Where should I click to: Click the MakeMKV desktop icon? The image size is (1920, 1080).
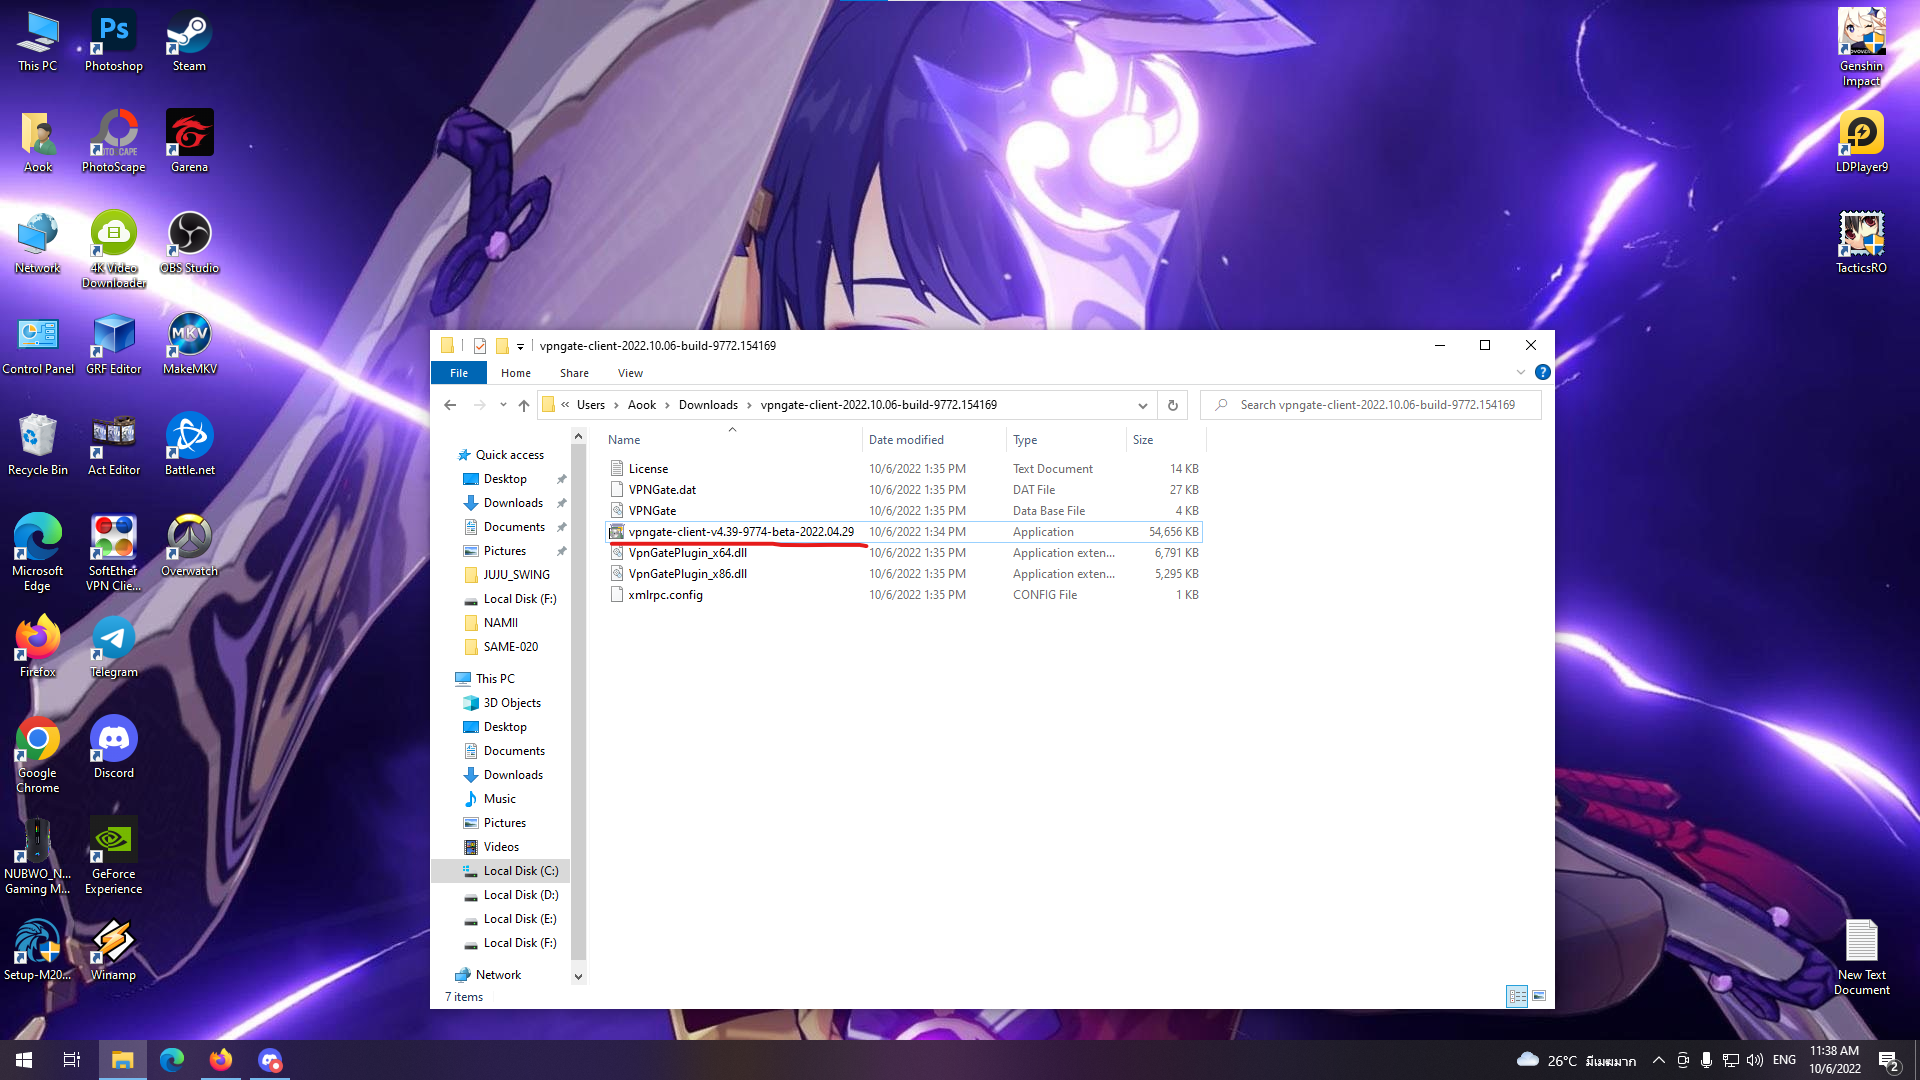(x=189, y=344)
